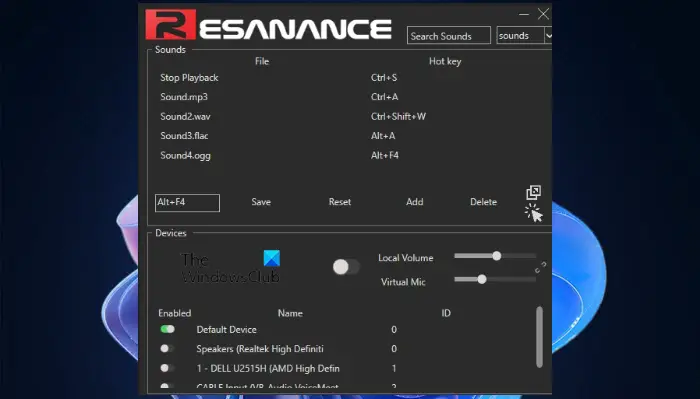The image size is (700, 399).
Task: Click the Save button
Action: click(261, 202)
